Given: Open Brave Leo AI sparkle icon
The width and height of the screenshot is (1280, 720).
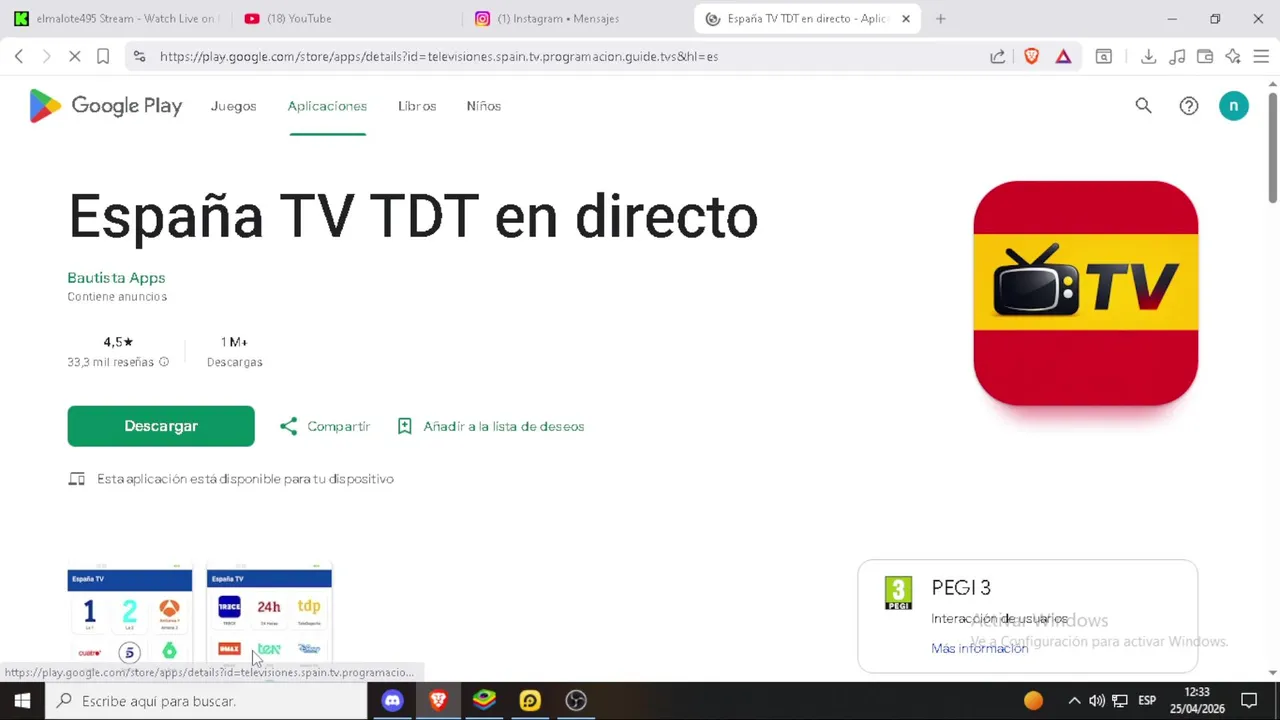Looking at the screenshot, I should click(x=1233, y=57).
